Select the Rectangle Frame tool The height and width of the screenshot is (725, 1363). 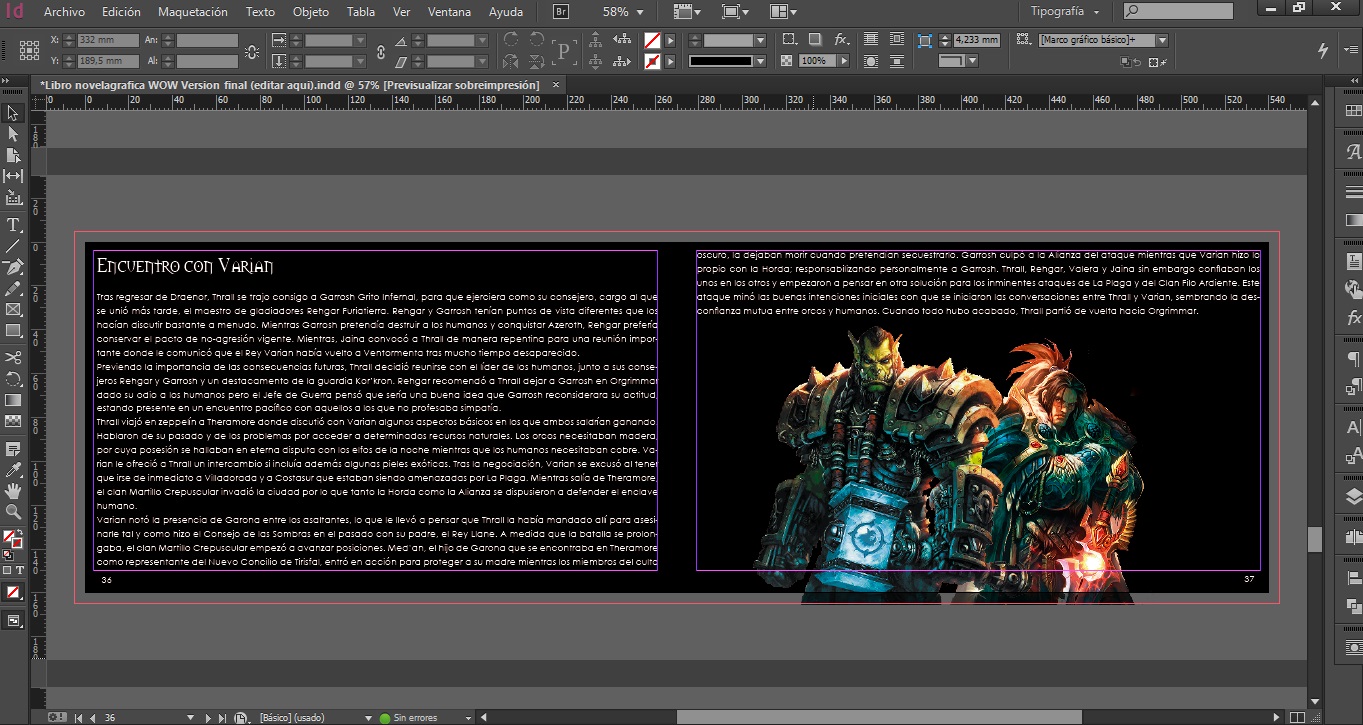(13, 309)
